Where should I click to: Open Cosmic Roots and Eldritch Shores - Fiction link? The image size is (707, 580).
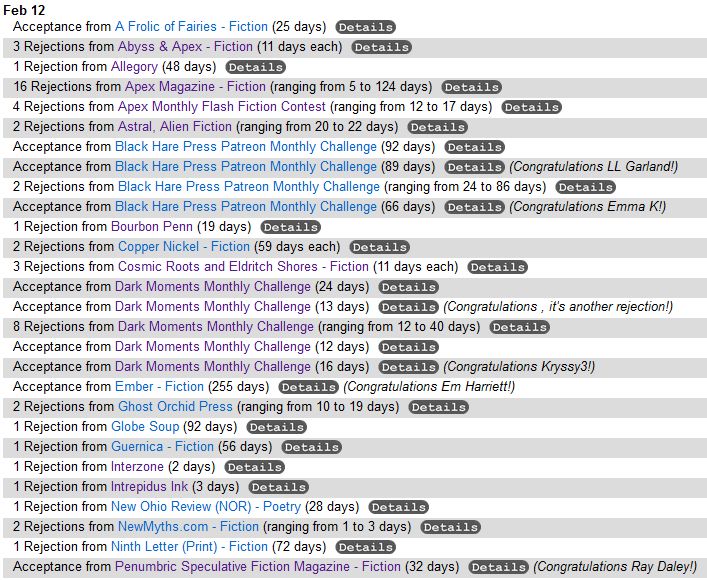click(243, 266)
